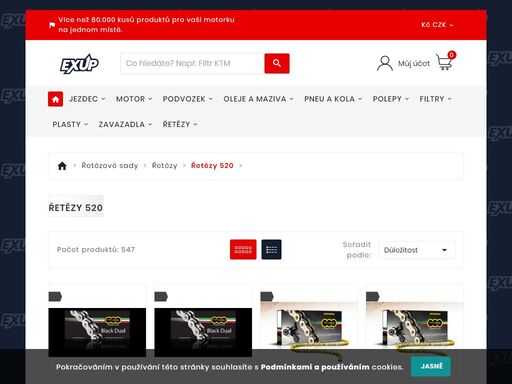The image size is (512, 384).
Task: Click the tag label on fourth product
Action: pyautogui.click(x=373, y=296)
